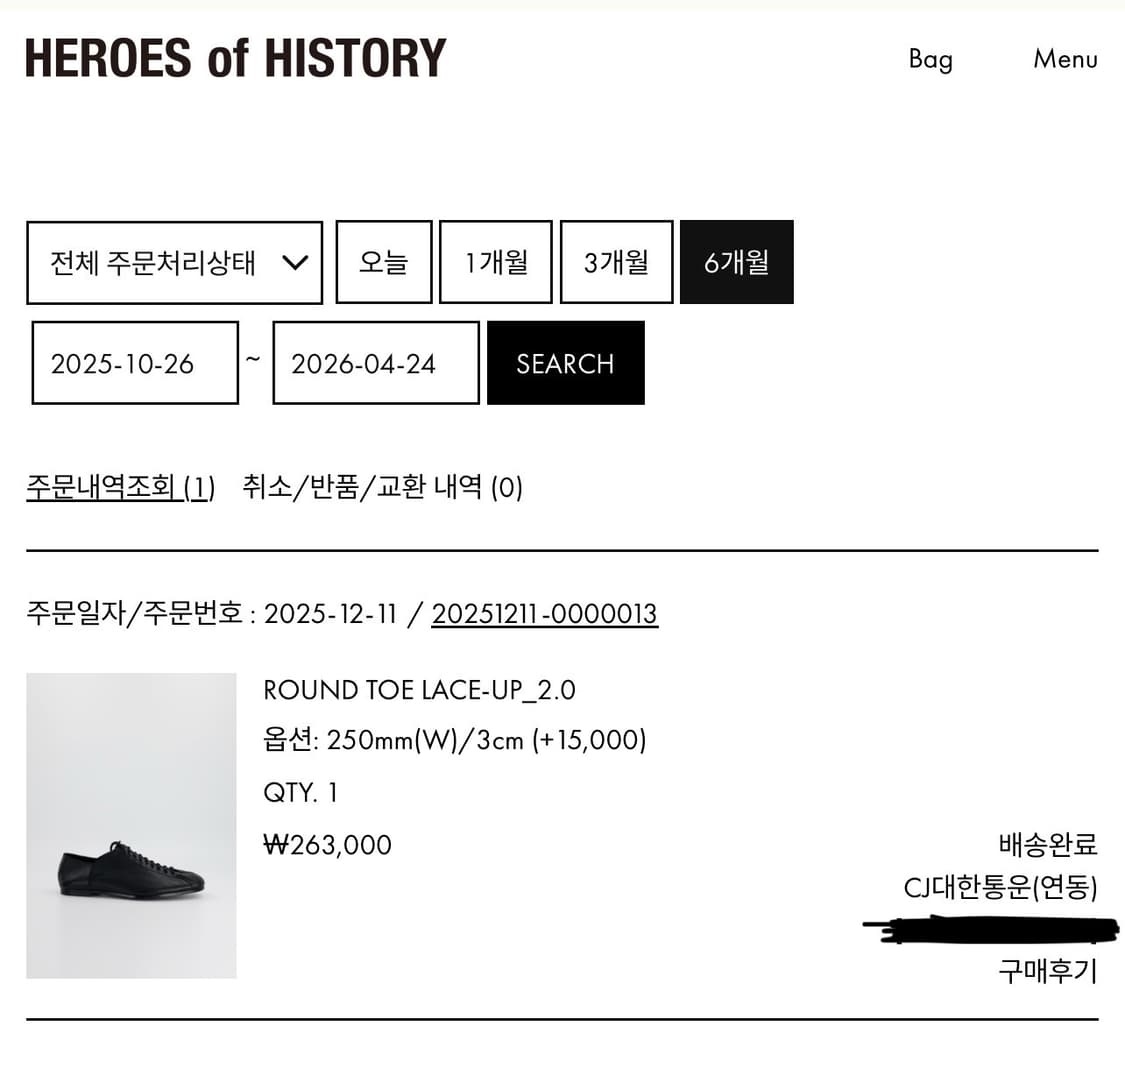Click the start date field 2025-10-26

[135, 363]
